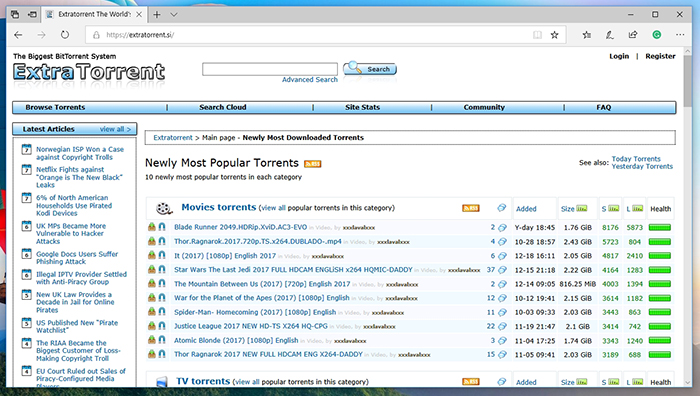Click the Register link
The width and height of the screenshot is (700, 396).
coord(660,56)
